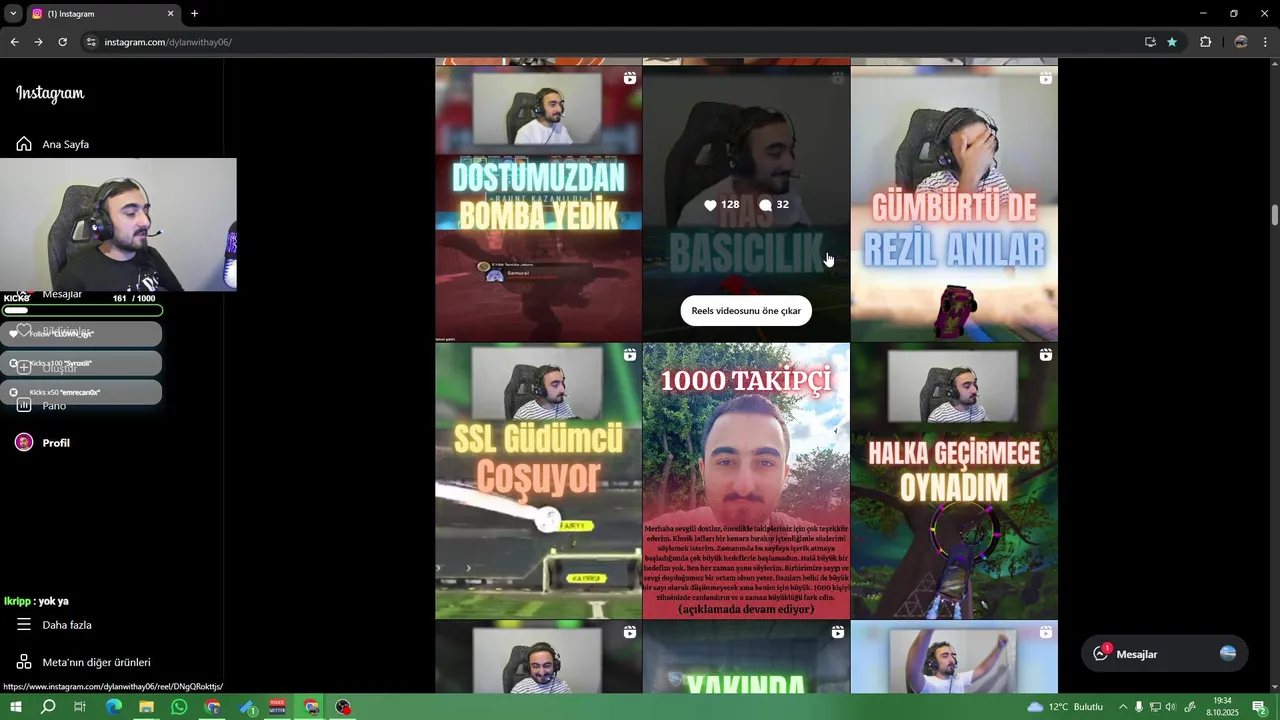Image resolution: width=1280 pixels, height=720 pixels.
Task: Open Voicemeeter from taskbar
Action: pos(277,707)
